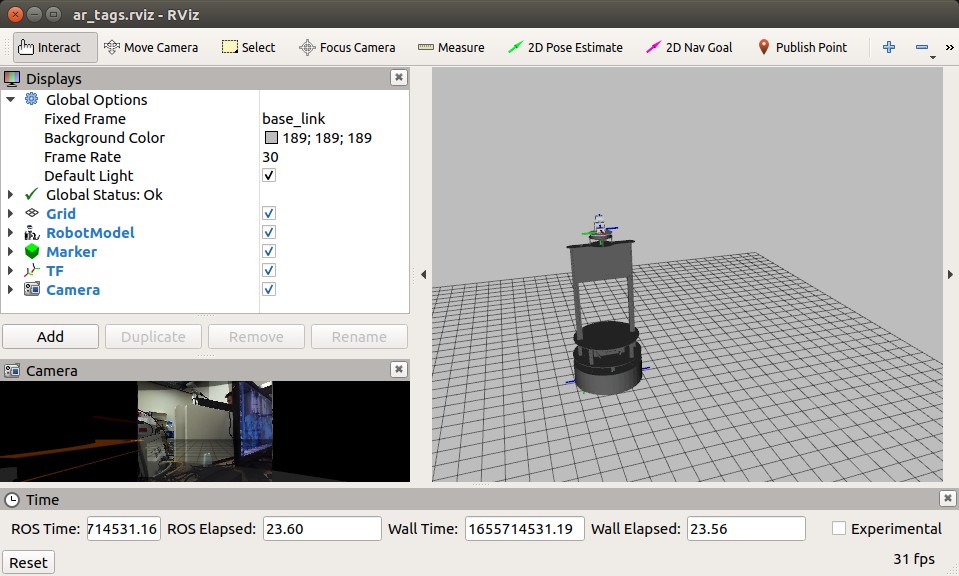Expand the Marker display properties
The image size is (959, 576).
10,251
